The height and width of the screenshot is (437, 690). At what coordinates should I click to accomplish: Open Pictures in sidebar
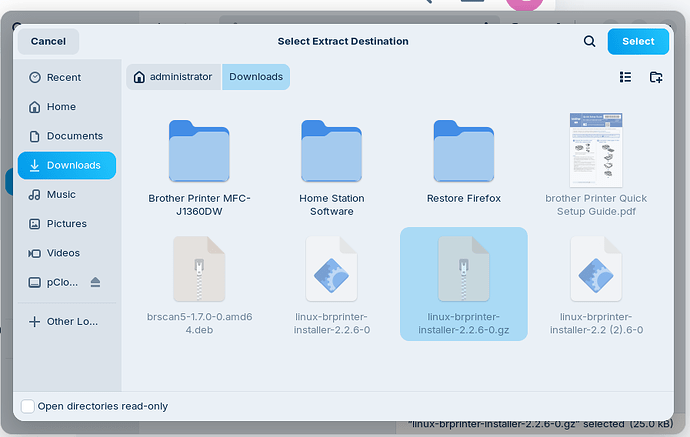[67, 224]
